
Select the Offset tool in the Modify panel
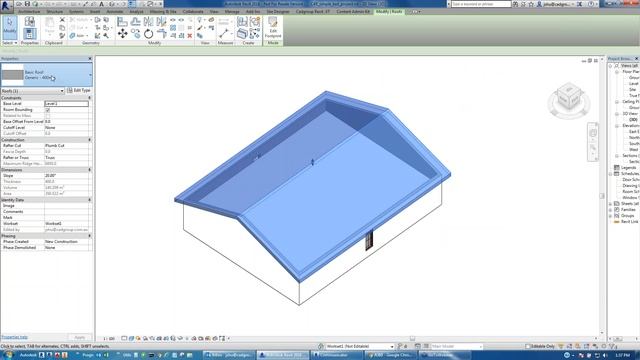pyautogui.click(x=136, y=21)
